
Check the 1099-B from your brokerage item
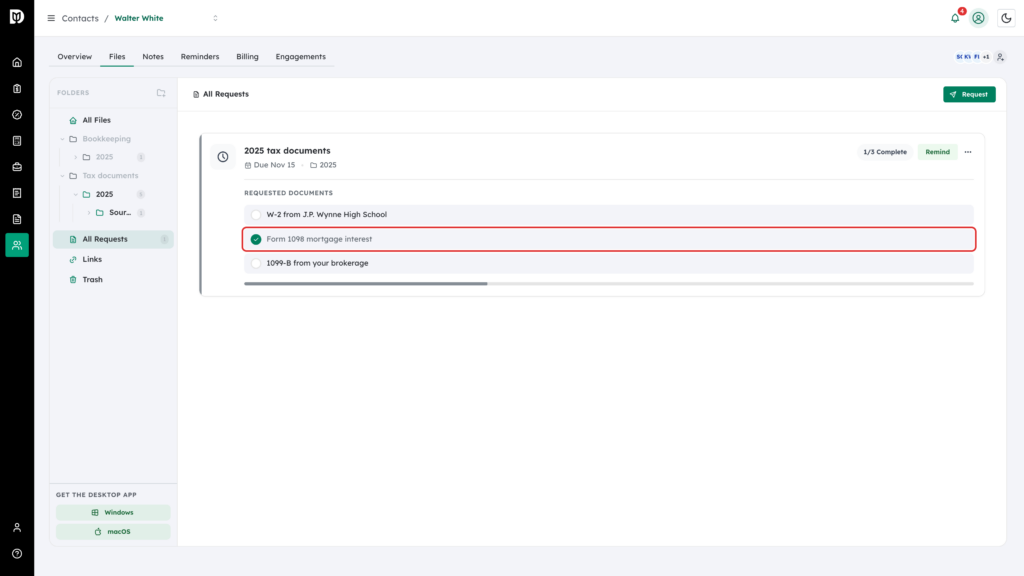coord(256,263)
